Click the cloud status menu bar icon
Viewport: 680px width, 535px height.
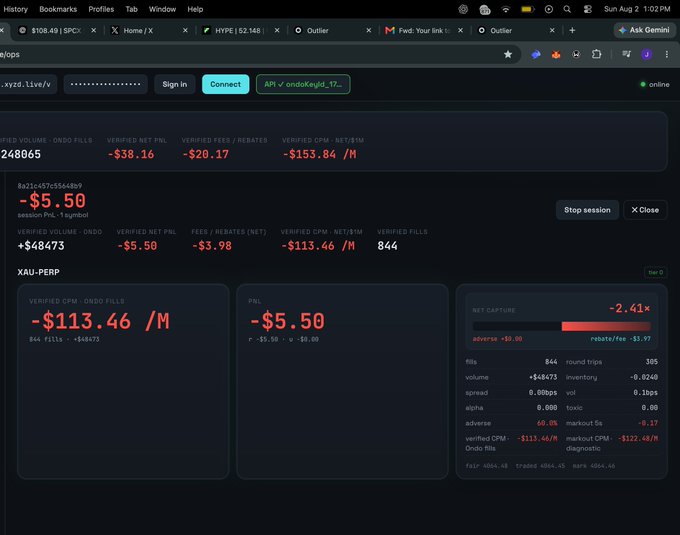click(x=484, y=9)
